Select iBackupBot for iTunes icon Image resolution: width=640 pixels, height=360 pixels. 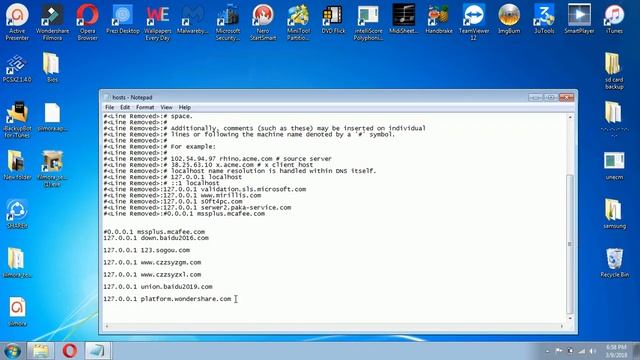coord(17,120)
